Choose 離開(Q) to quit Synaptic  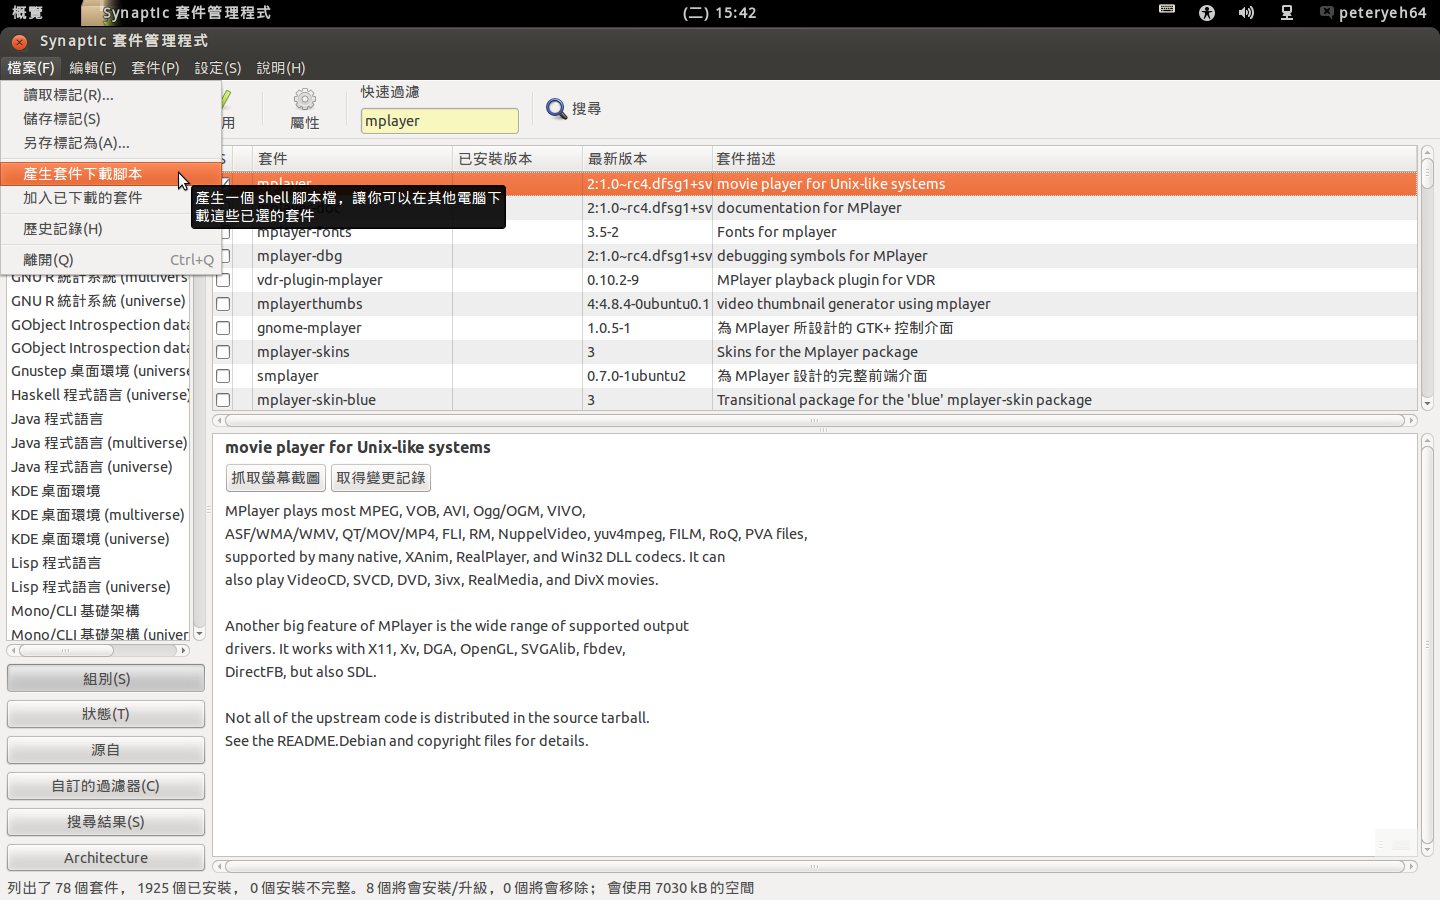click(x=111, y=260)
